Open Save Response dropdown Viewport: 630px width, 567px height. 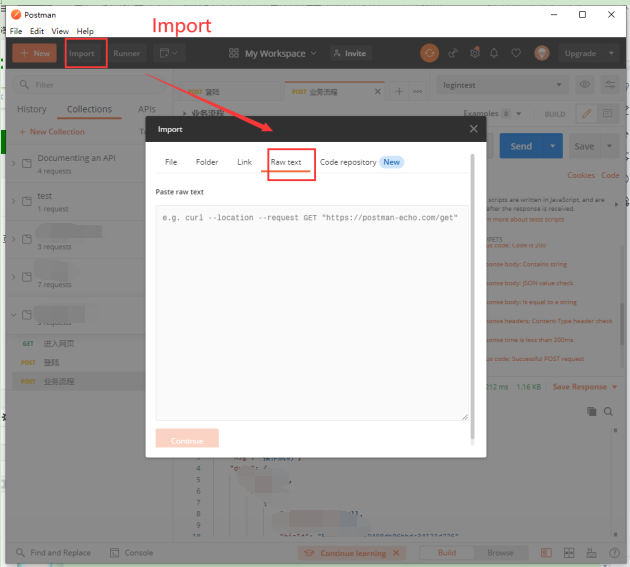tap(585, 387)
